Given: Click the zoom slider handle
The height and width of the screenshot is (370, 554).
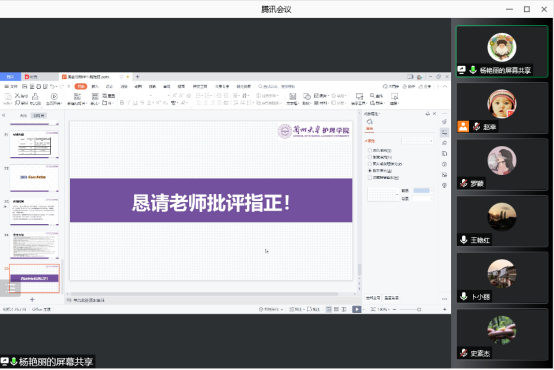Looking at the screenshot, I should point(419,309).
